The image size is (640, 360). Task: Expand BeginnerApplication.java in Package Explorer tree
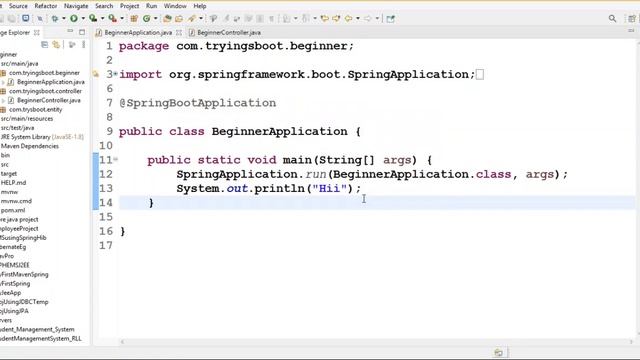tap(3, 82)
